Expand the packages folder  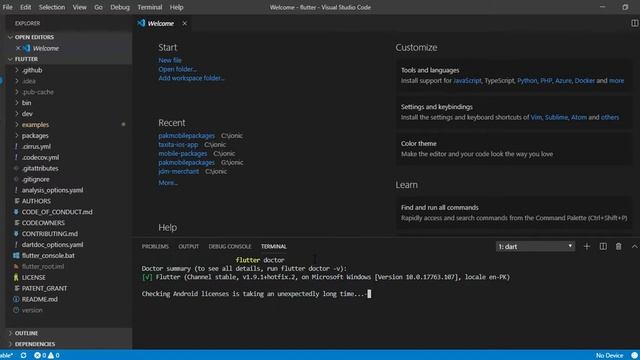coord(35,136)
